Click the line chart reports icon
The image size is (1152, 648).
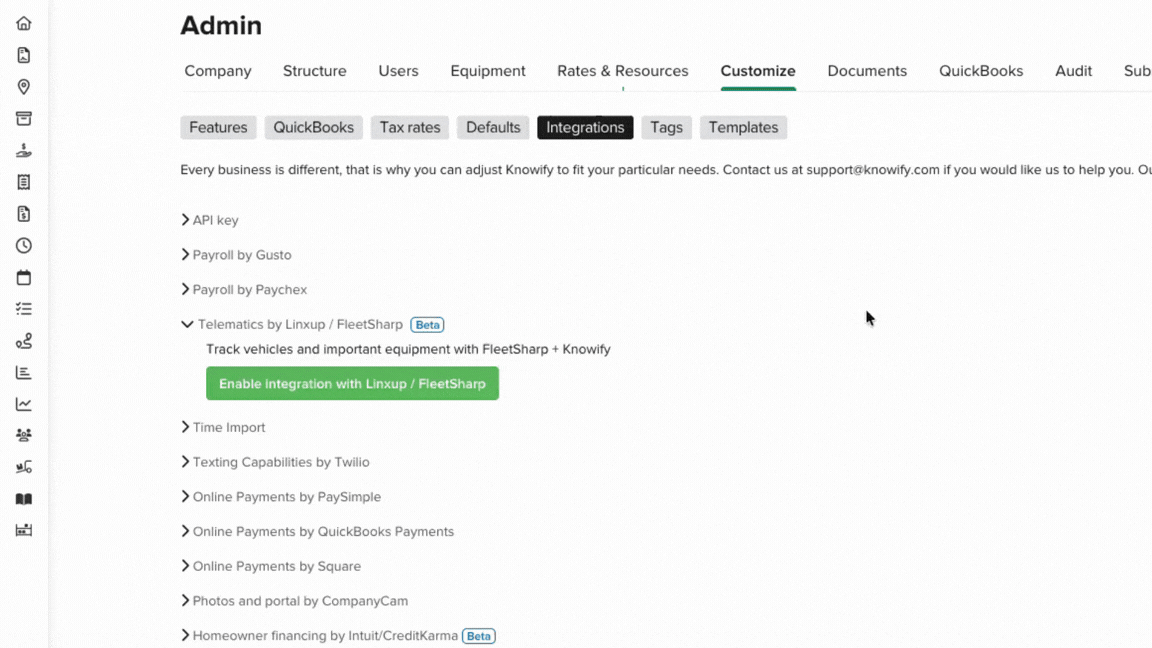(24, 404)
